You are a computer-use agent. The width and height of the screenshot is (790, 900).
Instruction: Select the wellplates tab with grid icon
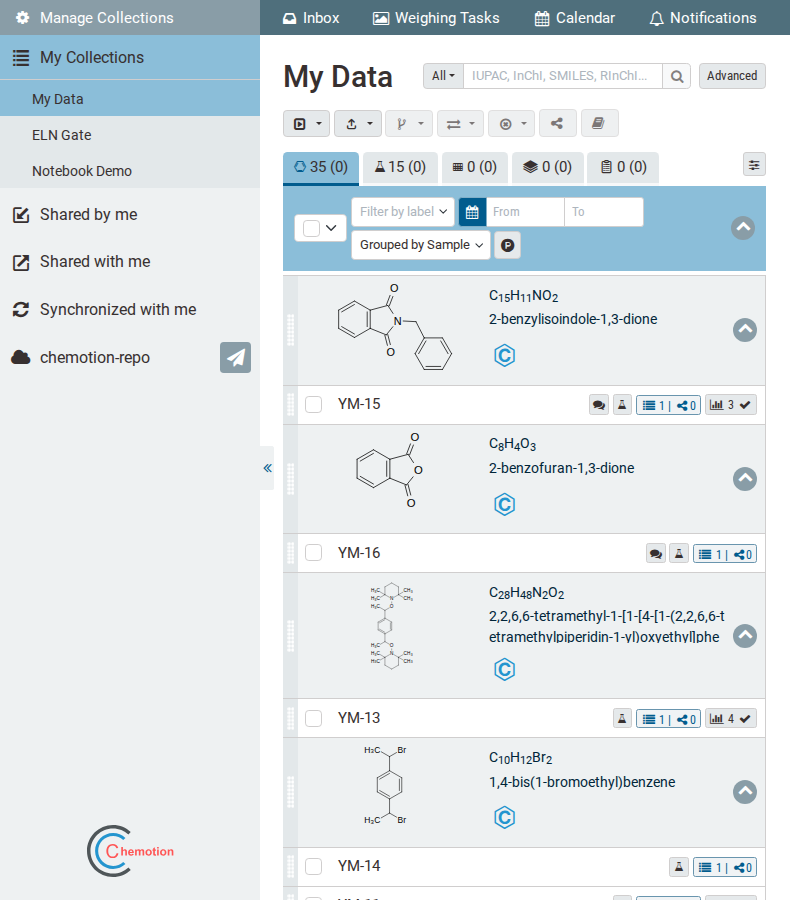click(x=475, y=167)
